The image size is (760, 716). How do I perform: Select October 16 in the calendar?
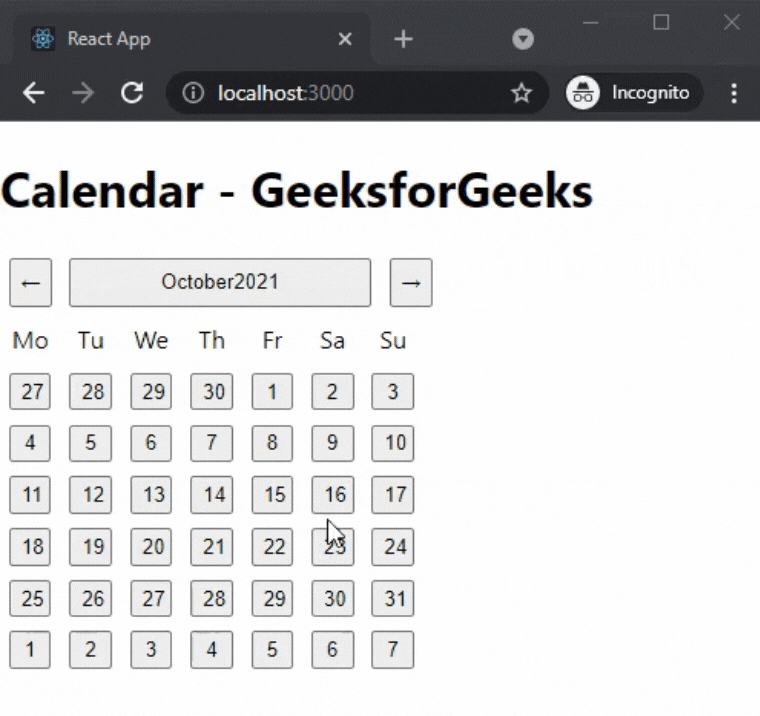(333, 495)
